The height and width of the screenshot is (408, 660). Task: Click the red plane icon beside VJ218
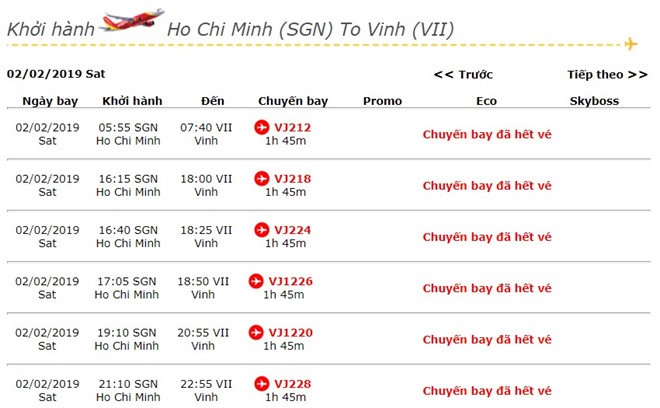pos(262,179)
